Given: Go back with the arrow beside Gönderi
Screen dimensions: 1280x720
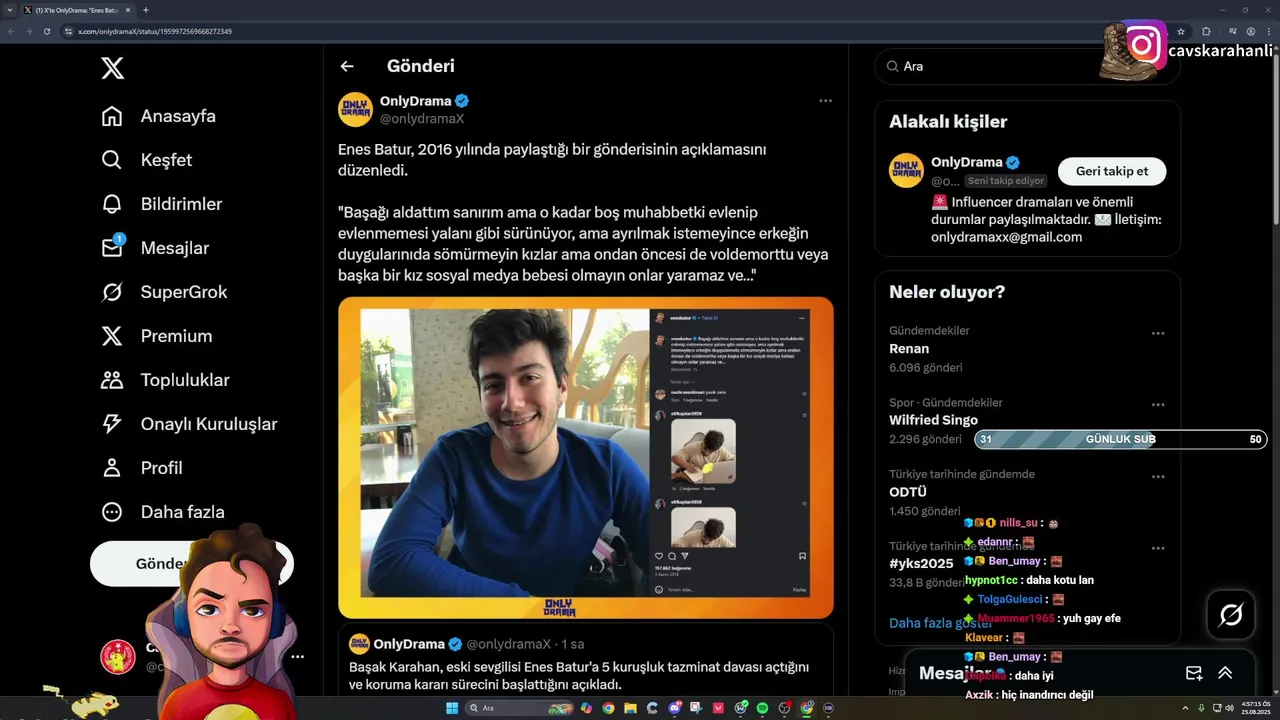Looking at the screenshot, I should tap(347, 66).
